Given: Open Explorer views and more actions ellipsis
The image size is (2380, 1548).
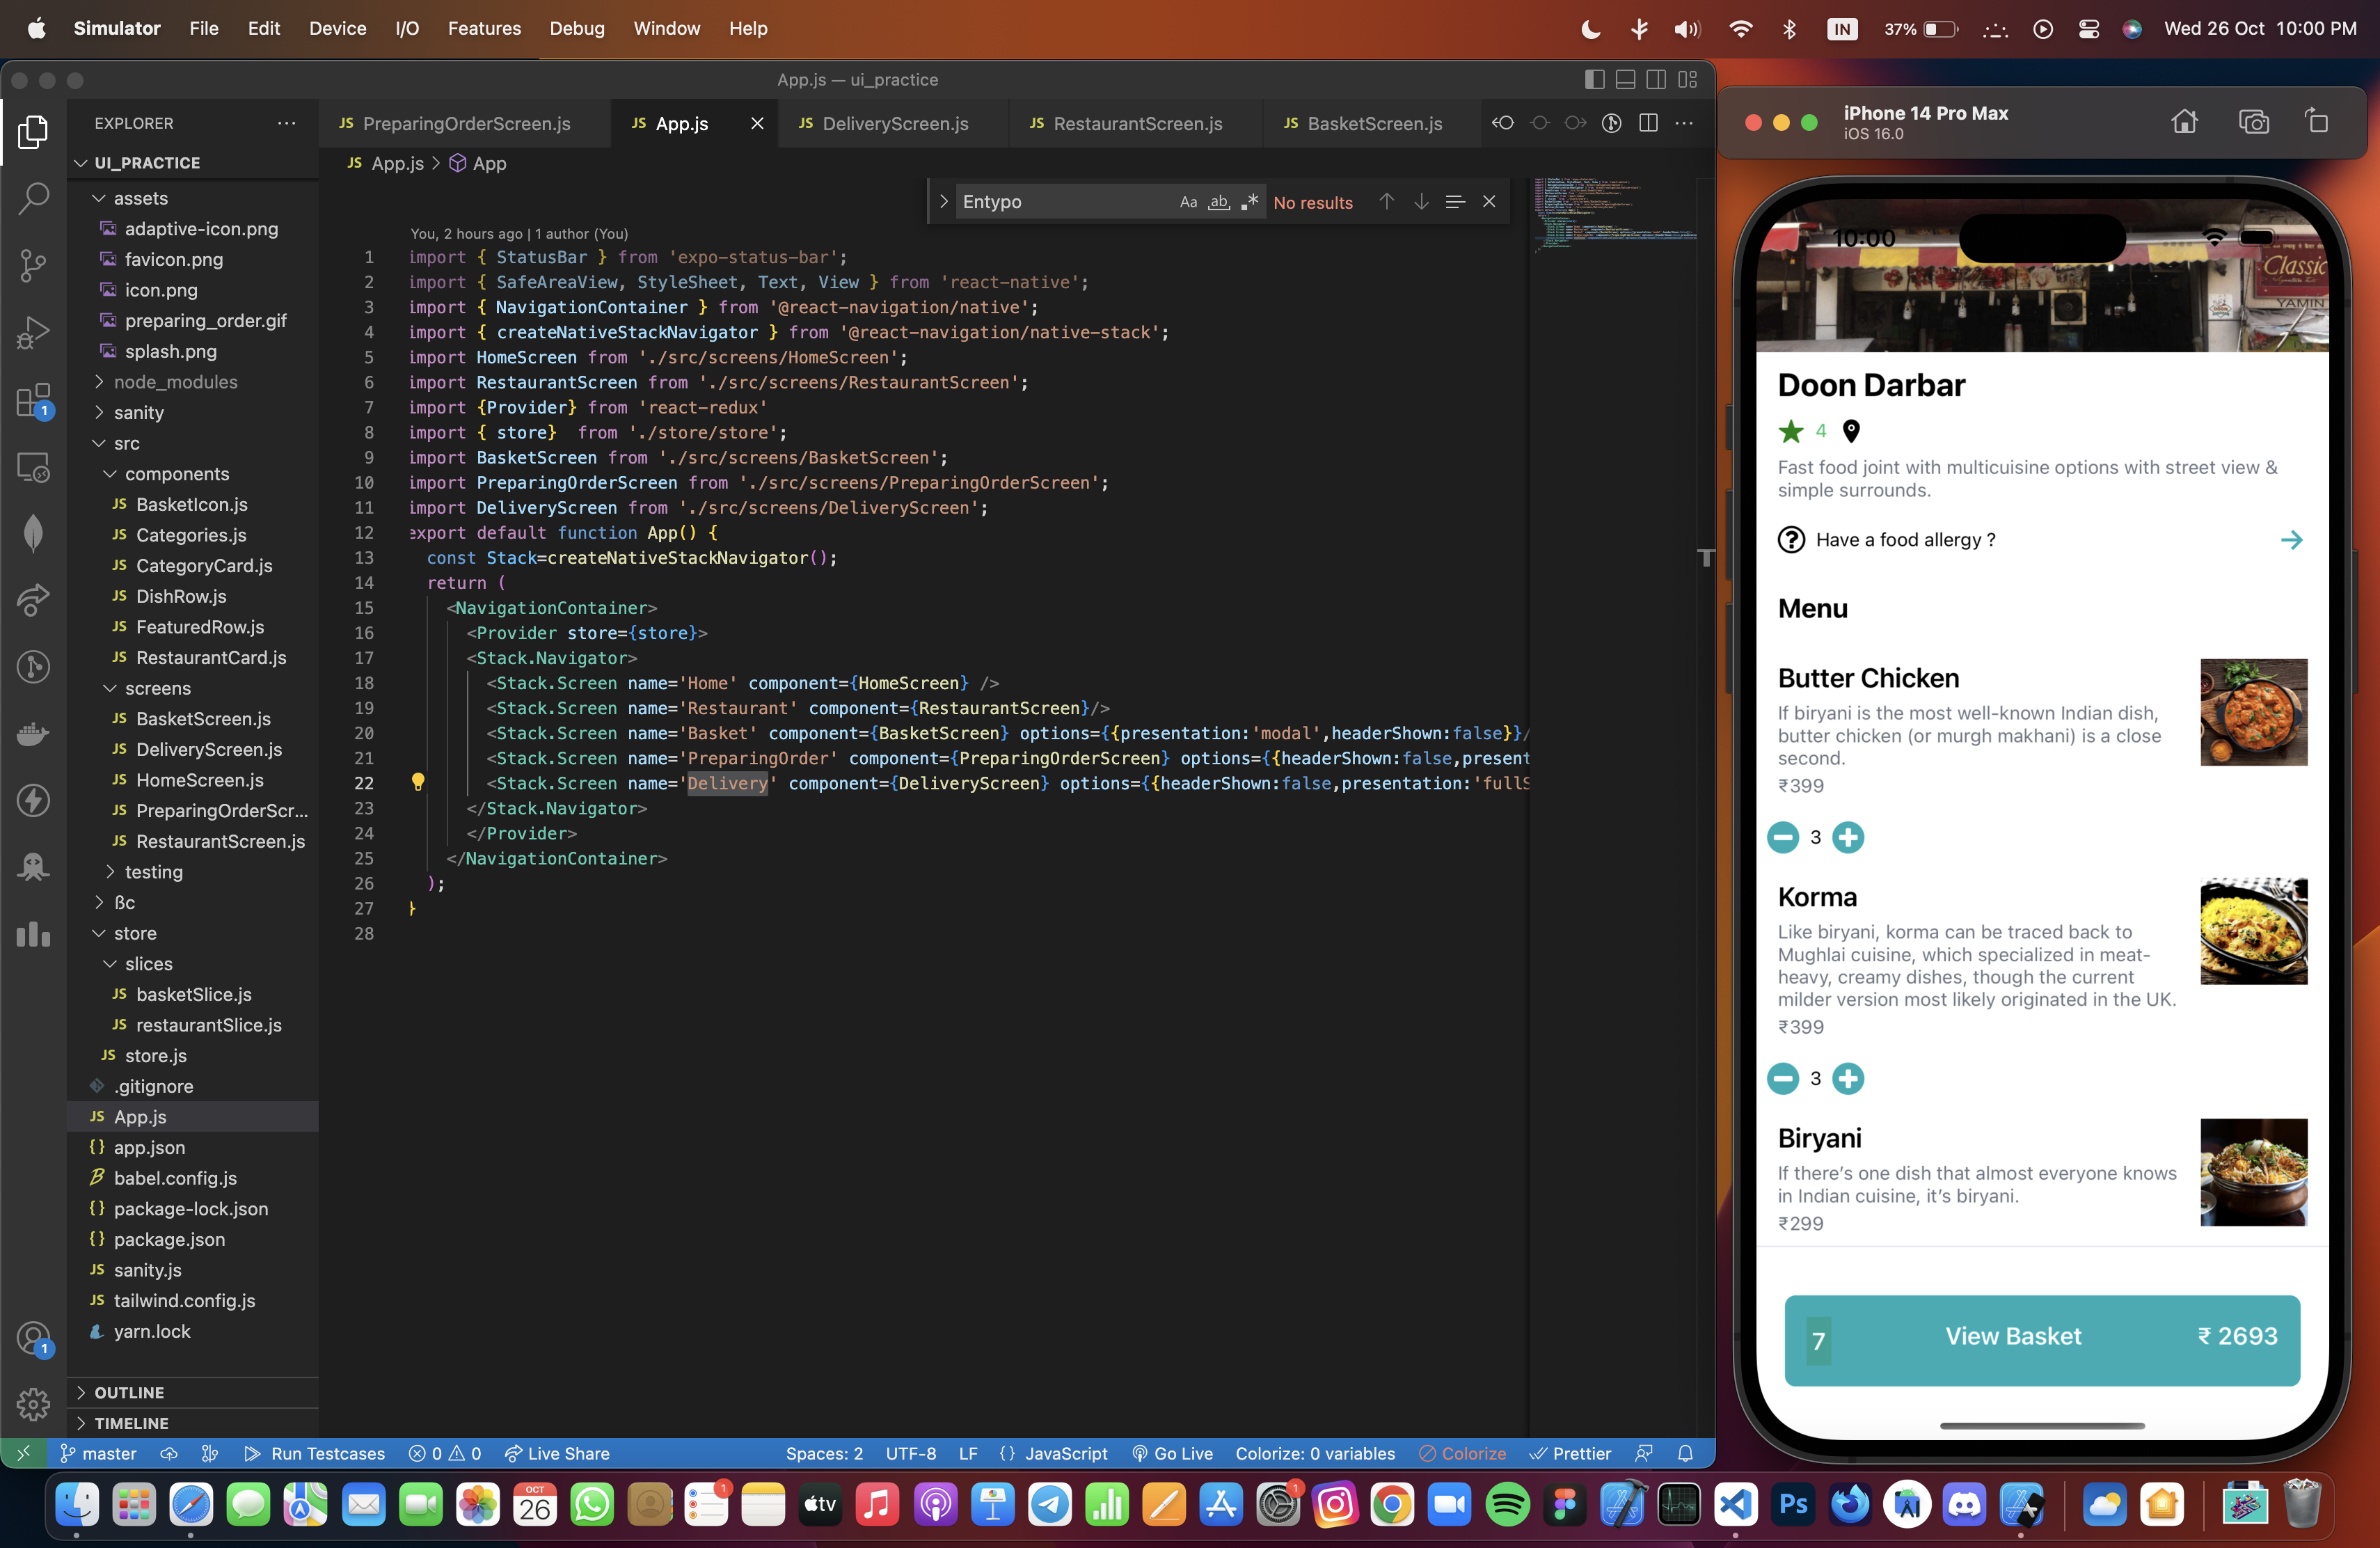Looking at the screenshot, I should click(x=287, y=123).
